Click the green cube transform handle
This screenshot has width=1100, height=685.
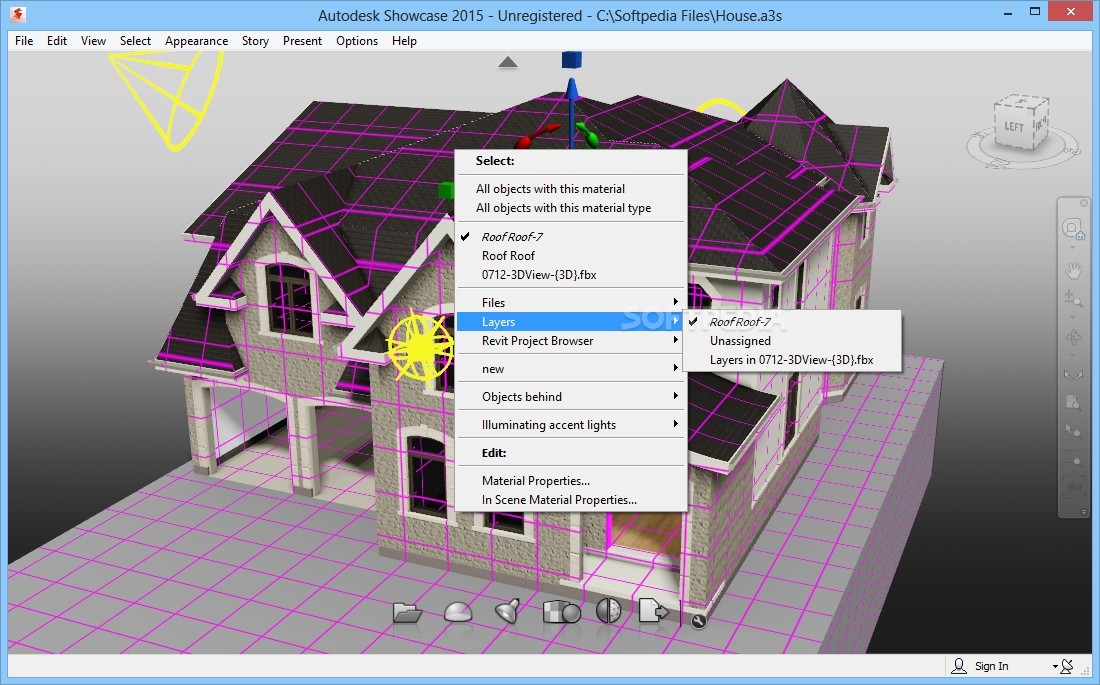click(x=446, y=189)
